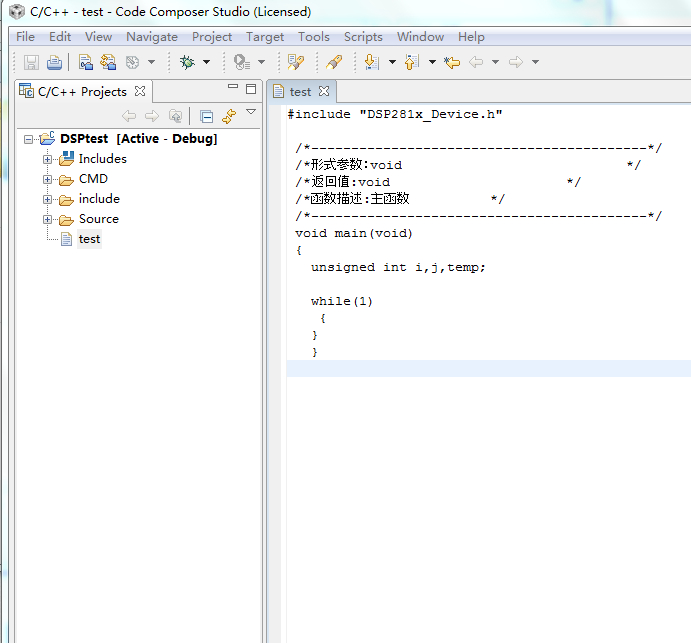
Task: Select the DSPtest [Active - Debug] project
Action: (139, 139)
